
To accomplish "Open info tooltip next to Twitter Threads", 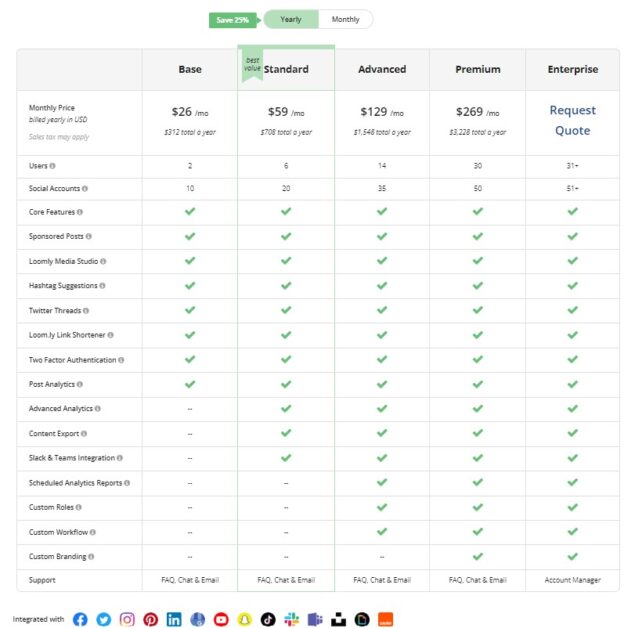I will 86,311.
